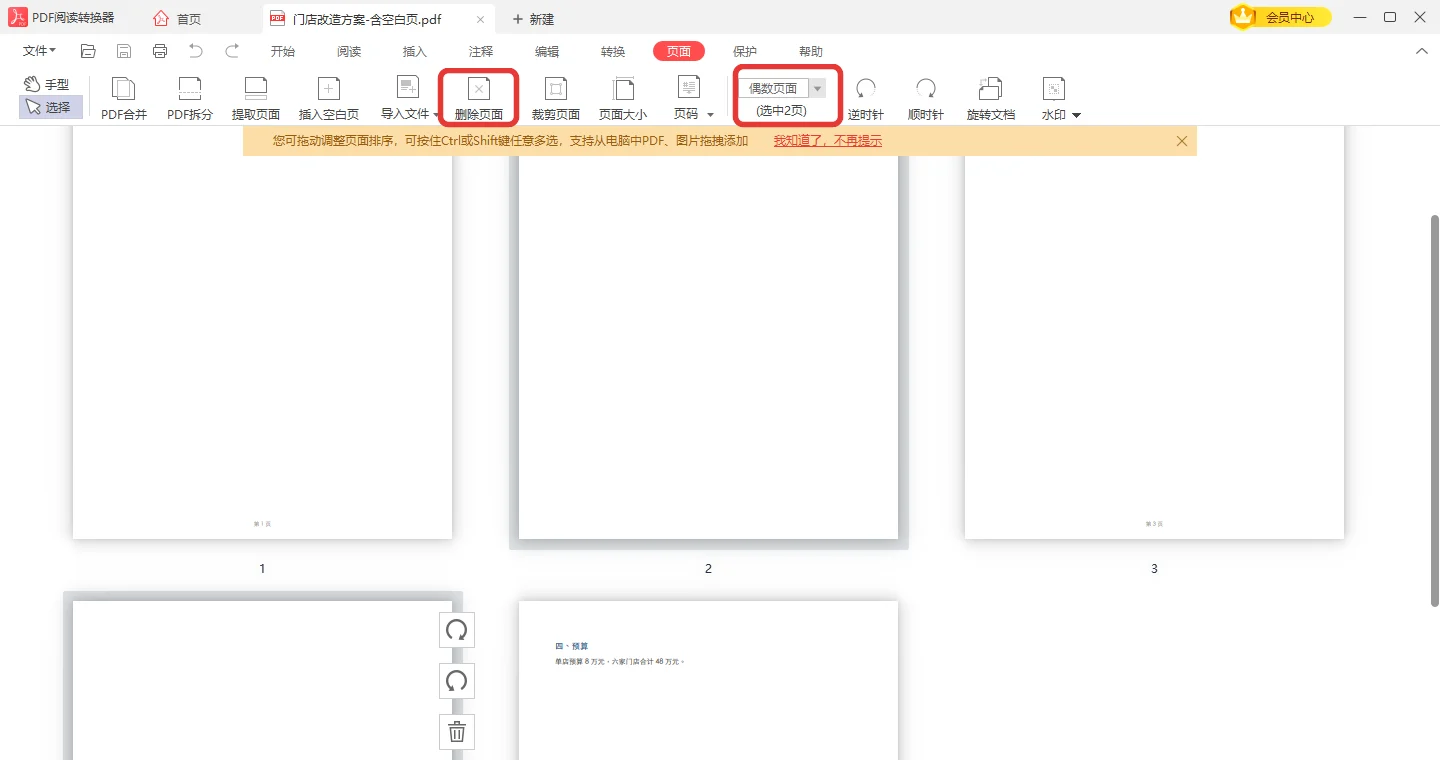Image resolution: width=1440 pixels, height=760 pixels.
Task: Open the 会员中心 member center
Action: tap(1281, 17)
